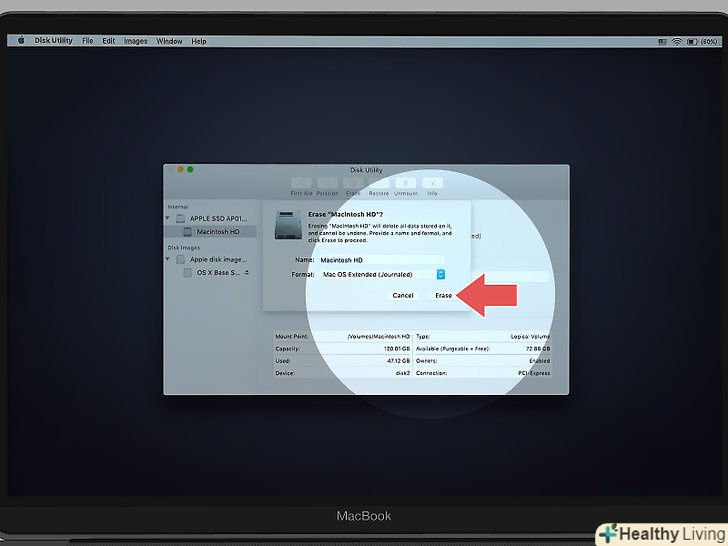Click the Type value Logical Volume
The image size is (728, 546).
tap(530, 336)
